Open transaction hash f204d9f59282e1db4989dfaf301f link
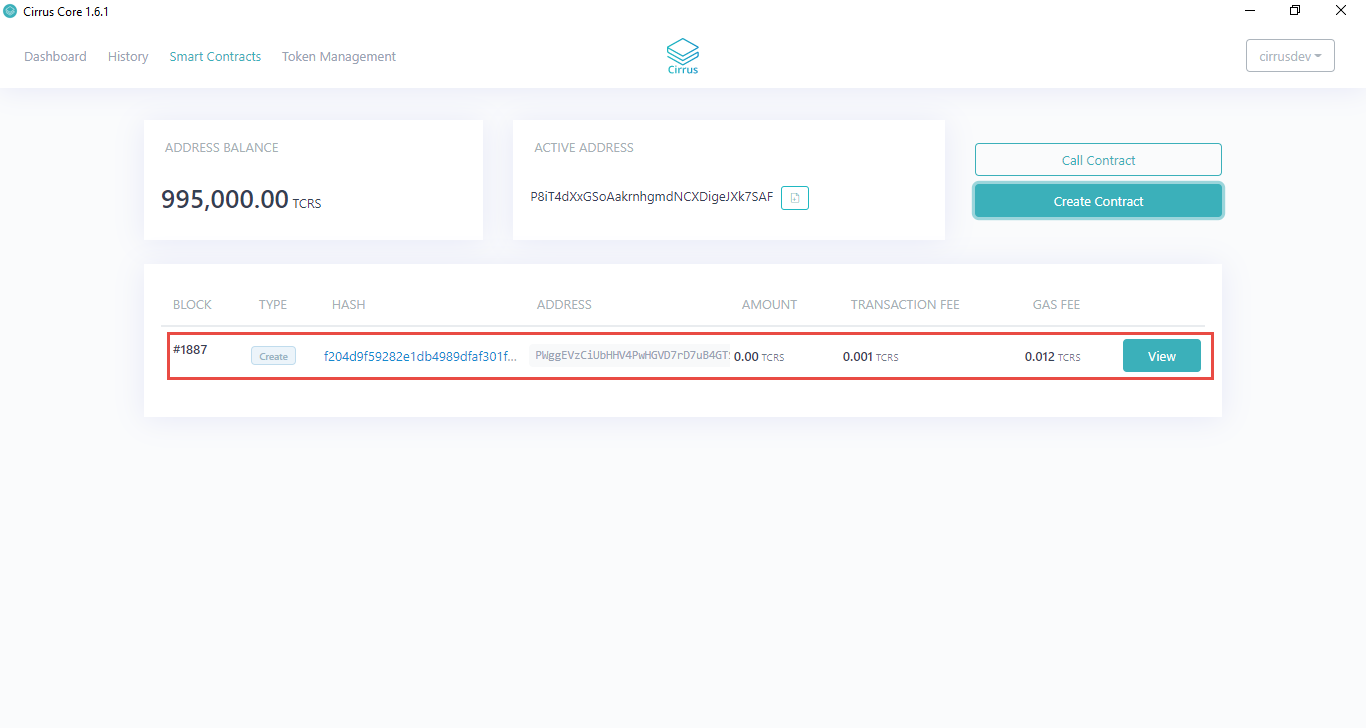This screenshot has height=728, width=1366. (x=420, y=355)
